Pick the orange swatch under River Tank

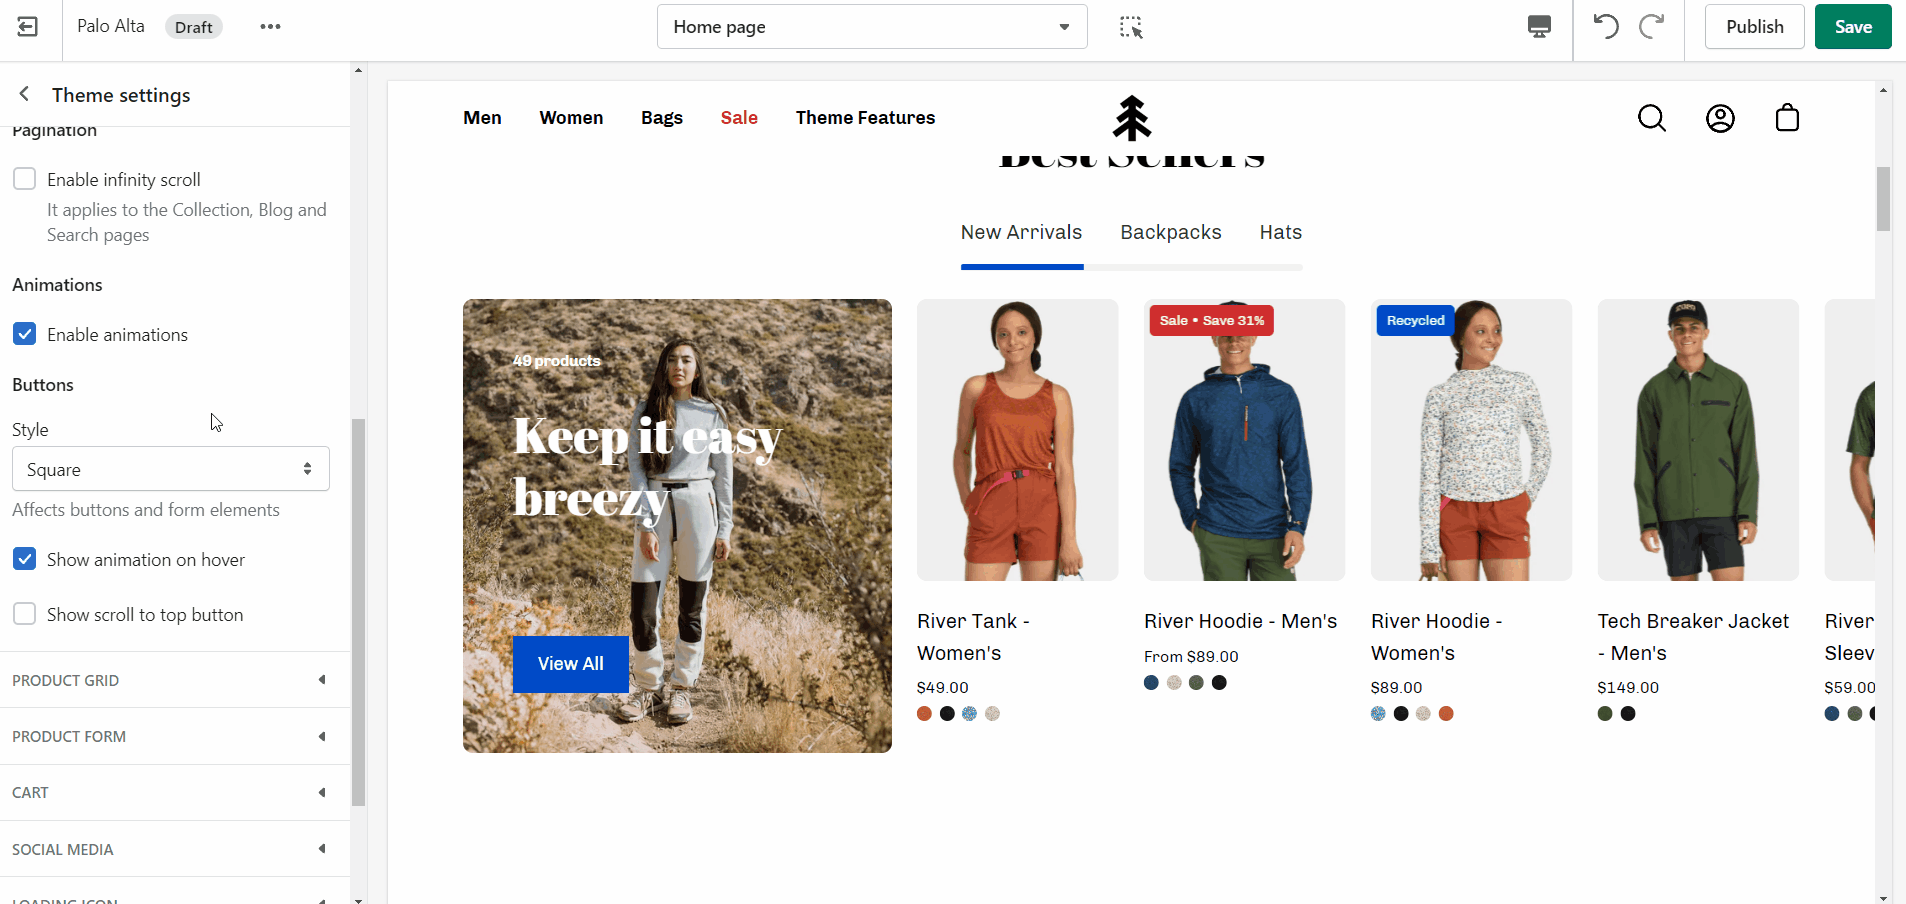click(924, 714)
